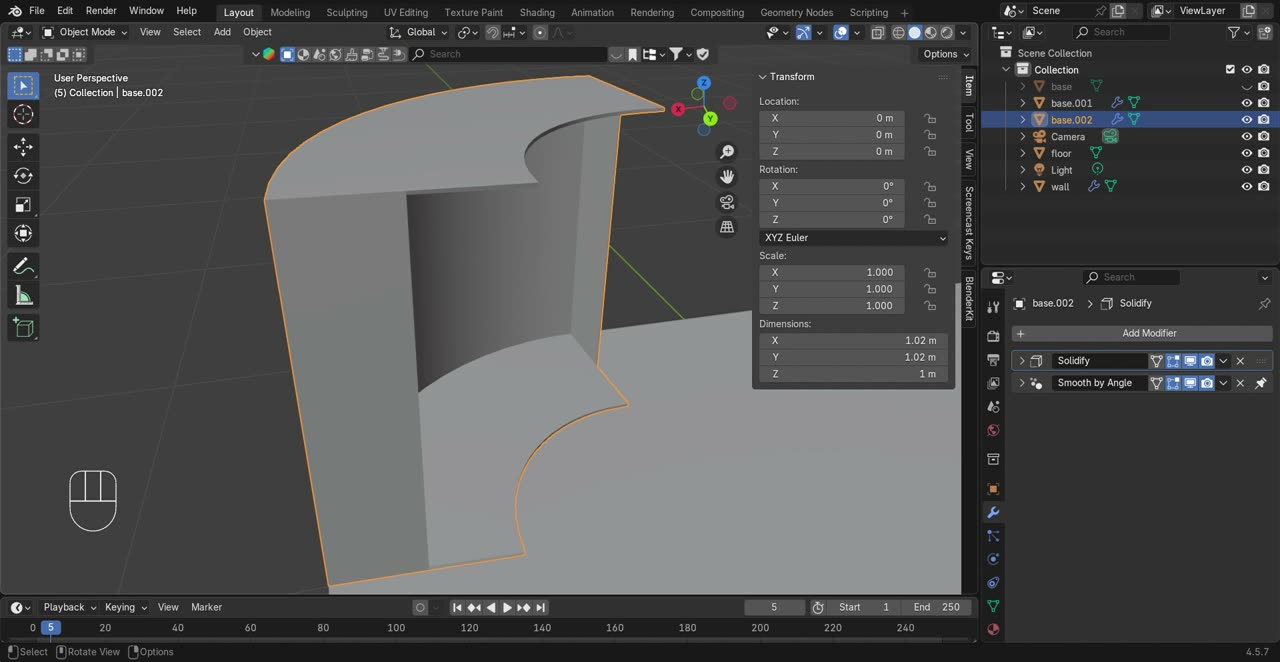This screenshot has height=662, width=1280.
Task: Open the Item sidebar tab
Action: [x=968, y=86]
